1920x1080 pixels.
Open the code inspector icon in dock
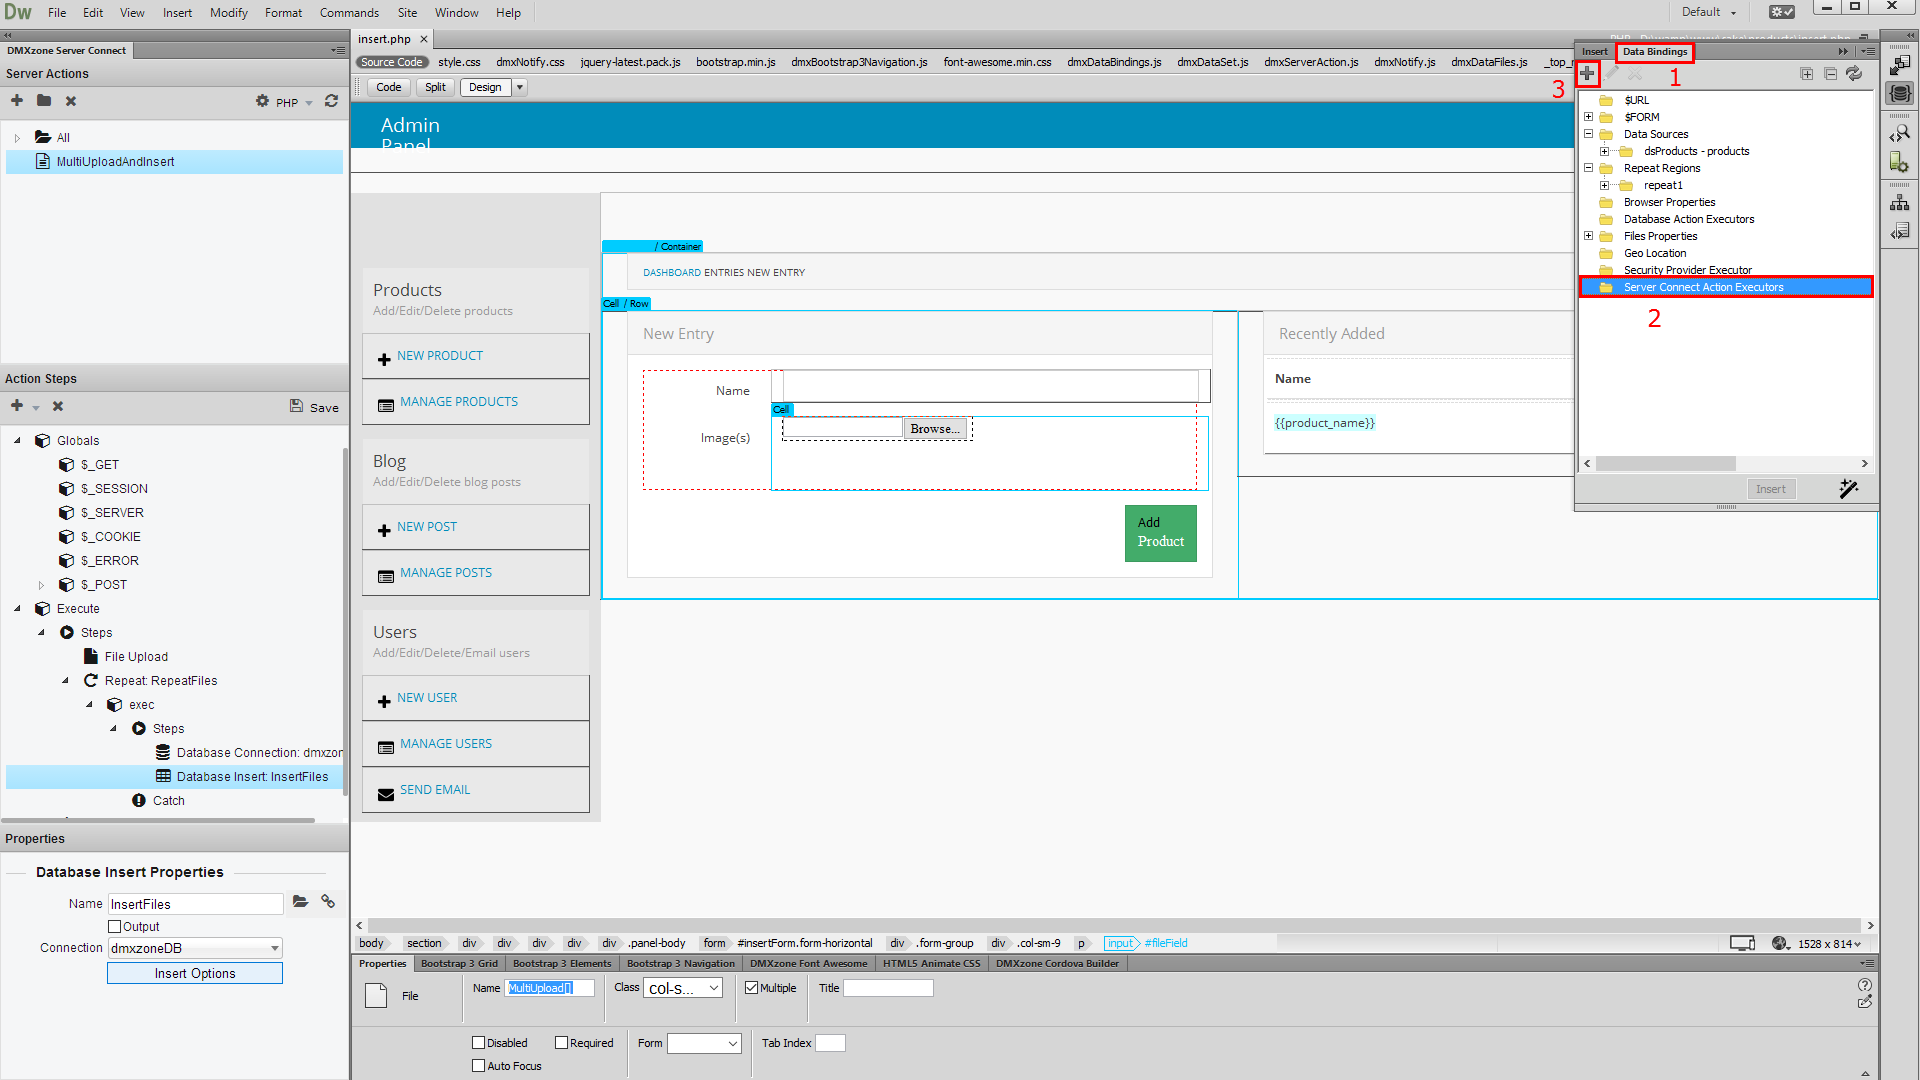point(1900,133)
